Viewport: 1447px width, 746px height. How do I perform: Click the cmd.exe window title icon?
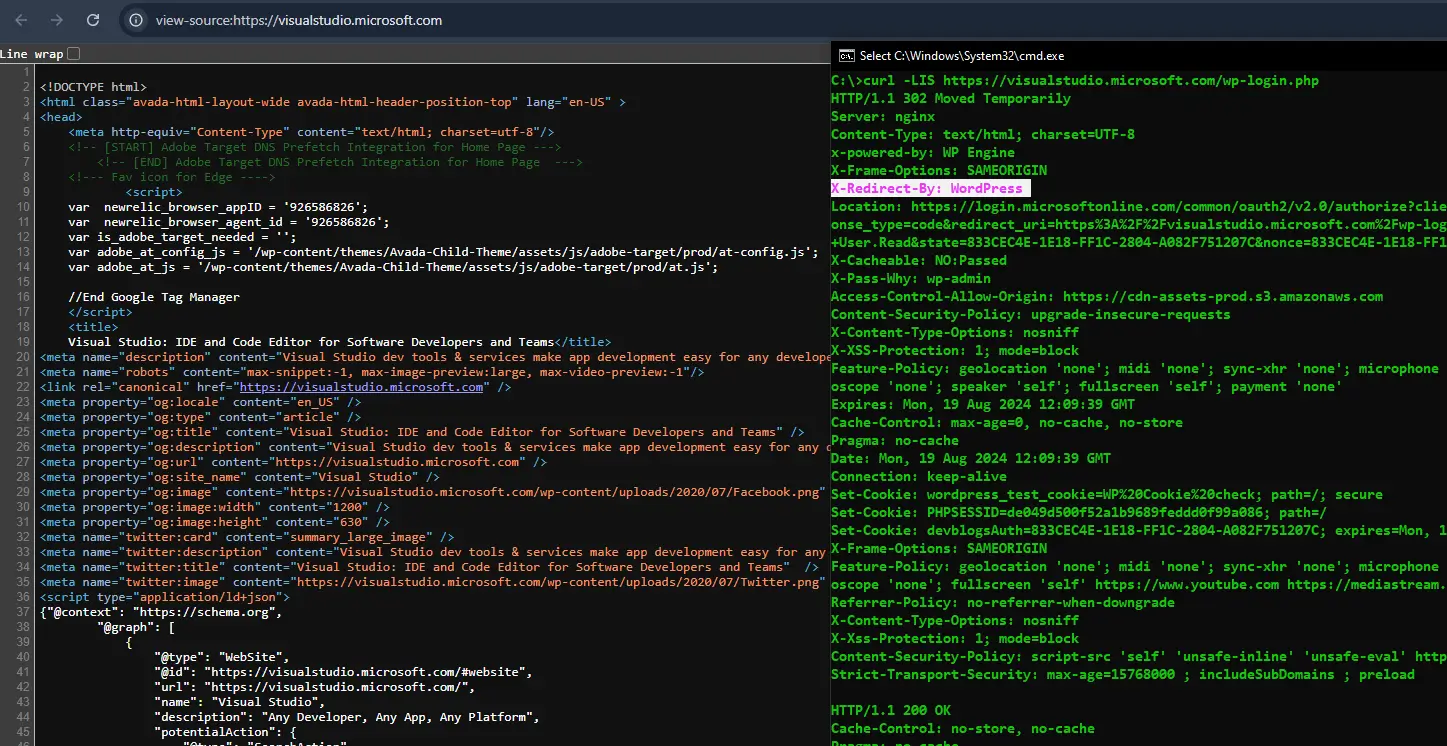pyautogui.click(x=846, y=56)
